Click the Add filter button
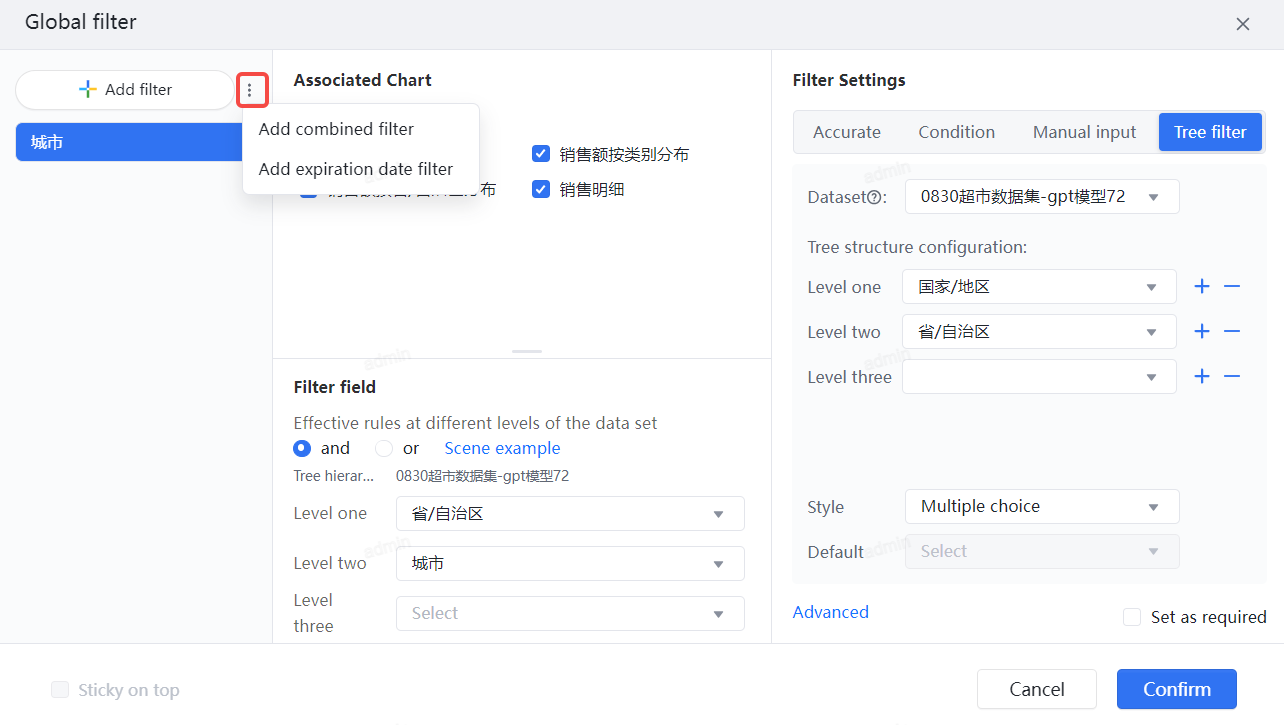Screen dimensions: 1284x725 125,90
